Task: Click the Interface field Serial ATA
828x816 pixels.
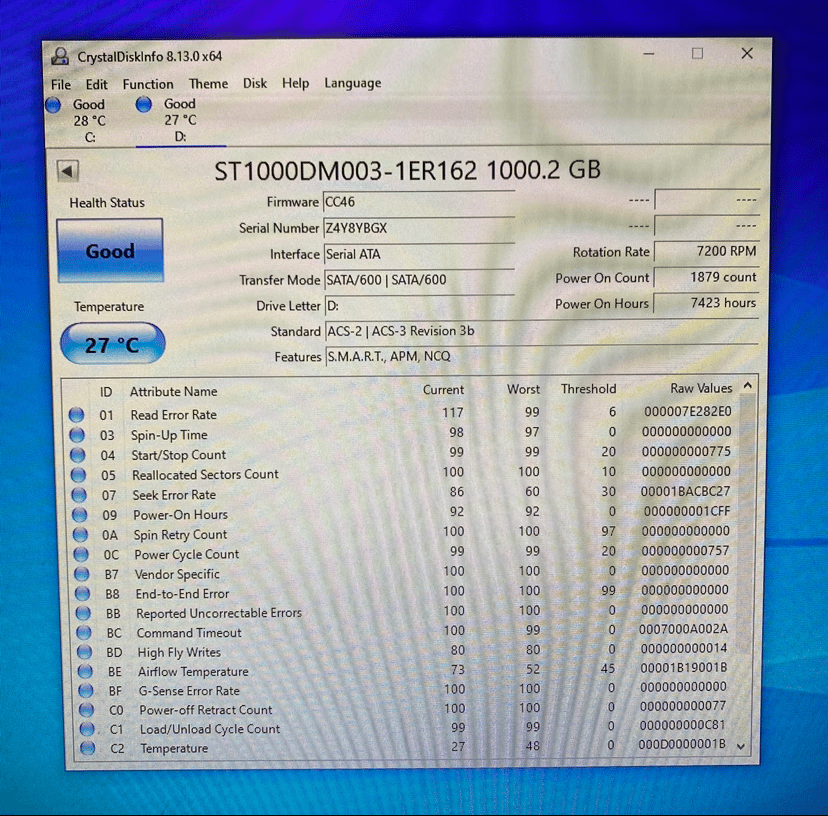Action: point(419,254)
